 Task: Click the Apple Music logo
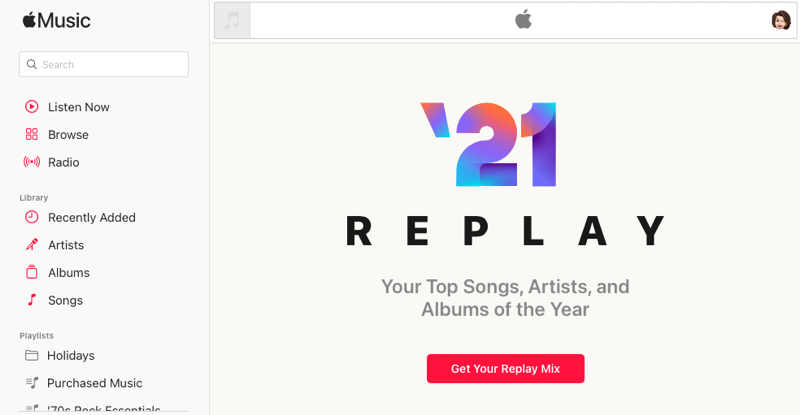[56, 20]
